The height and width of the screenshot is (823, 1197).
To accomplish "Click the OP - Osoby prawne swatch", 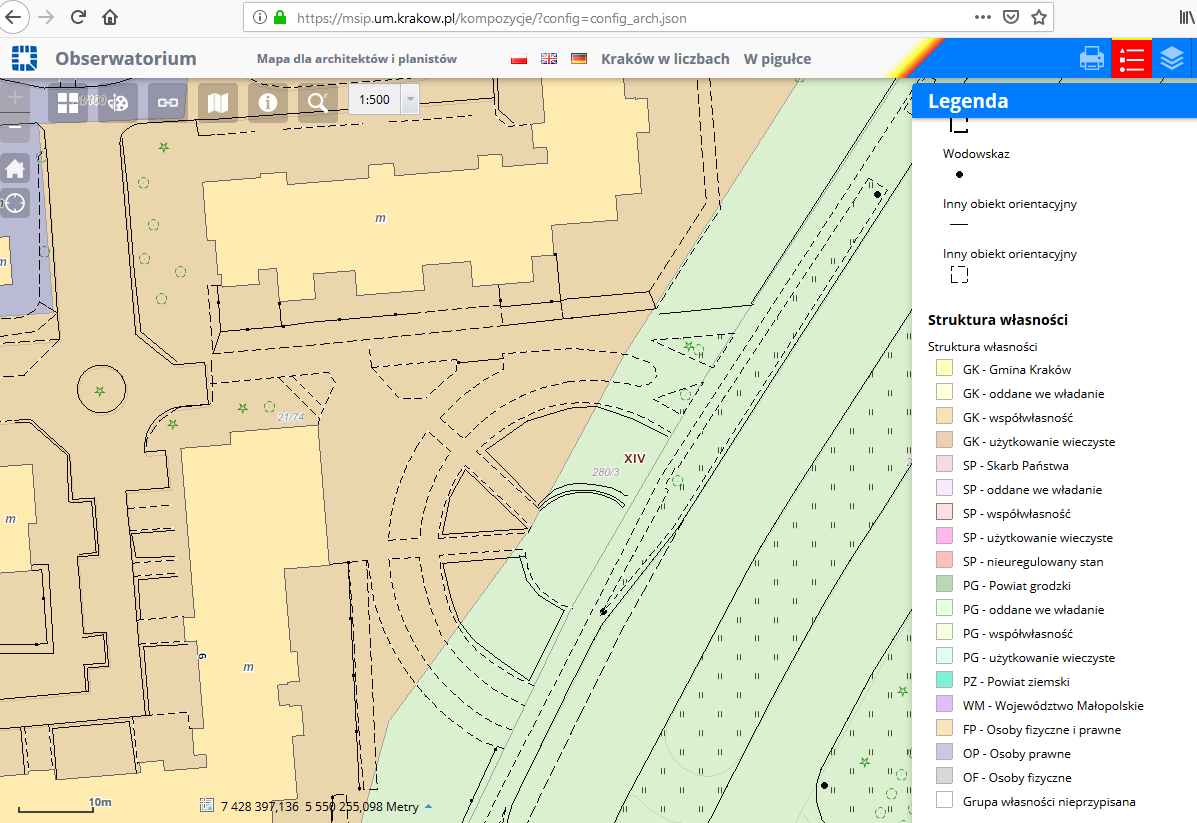I will coord(944,753).
